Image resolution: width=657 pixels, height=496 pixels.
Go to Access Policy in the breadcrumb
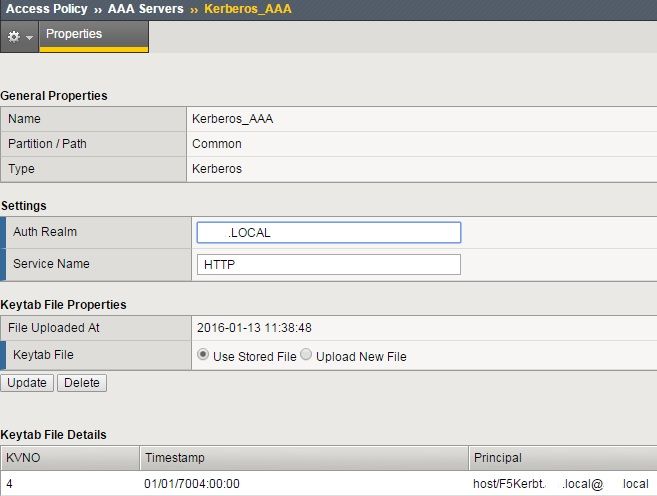[45, 9]
